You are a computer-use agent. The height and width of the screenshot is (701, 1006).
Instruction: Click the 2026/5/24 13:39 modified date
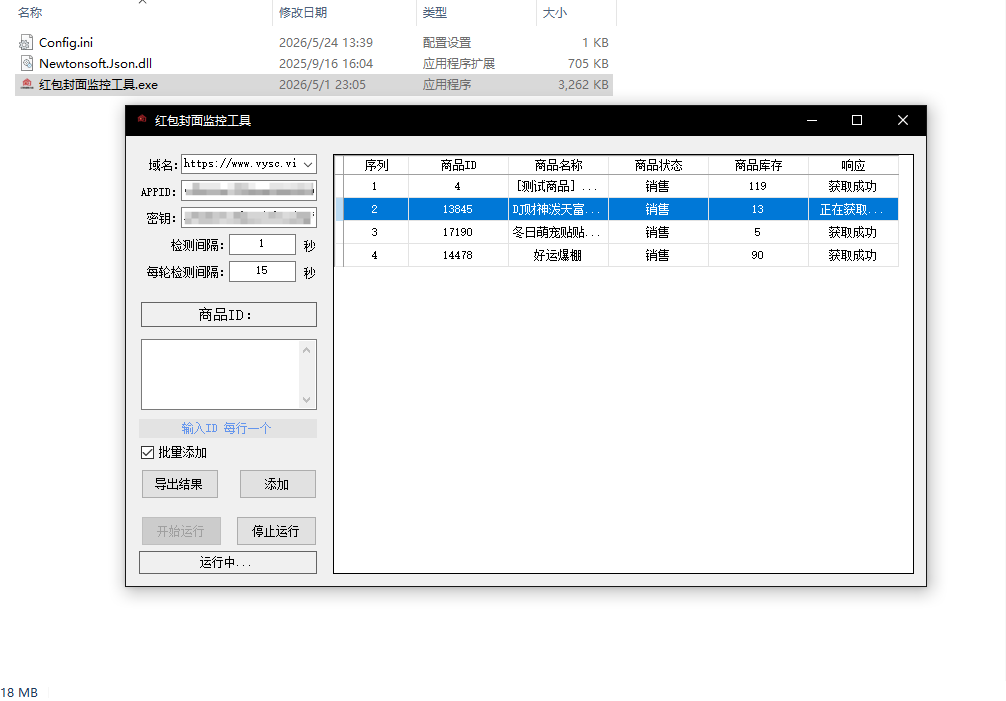click(326, 42)
